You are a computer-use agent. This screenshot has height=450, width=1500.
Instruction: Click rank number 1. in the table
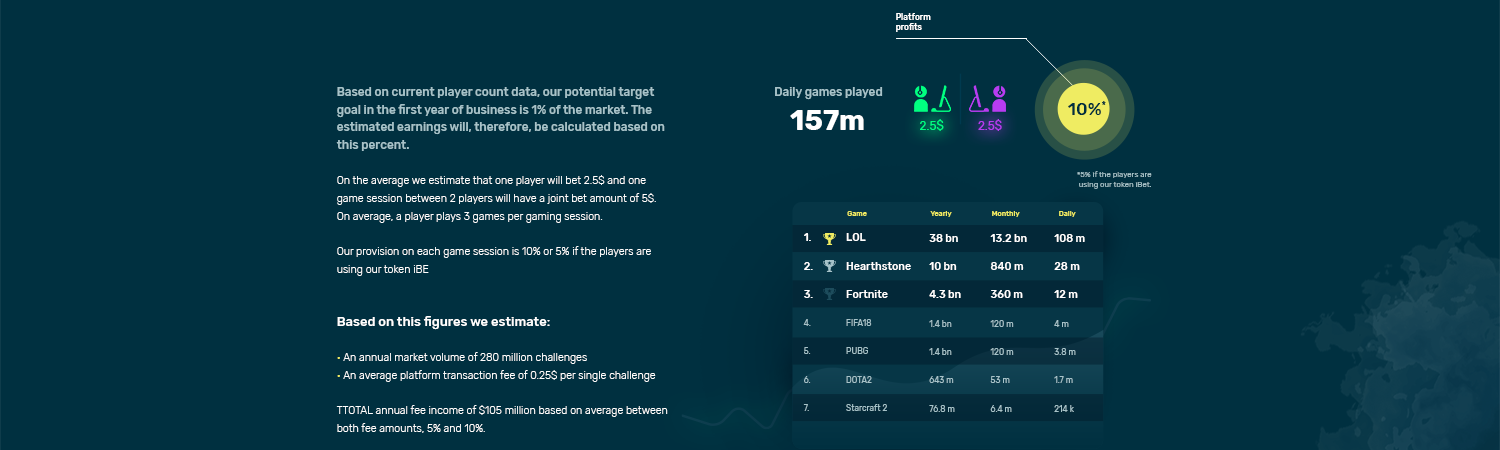[x=807, y=239]
